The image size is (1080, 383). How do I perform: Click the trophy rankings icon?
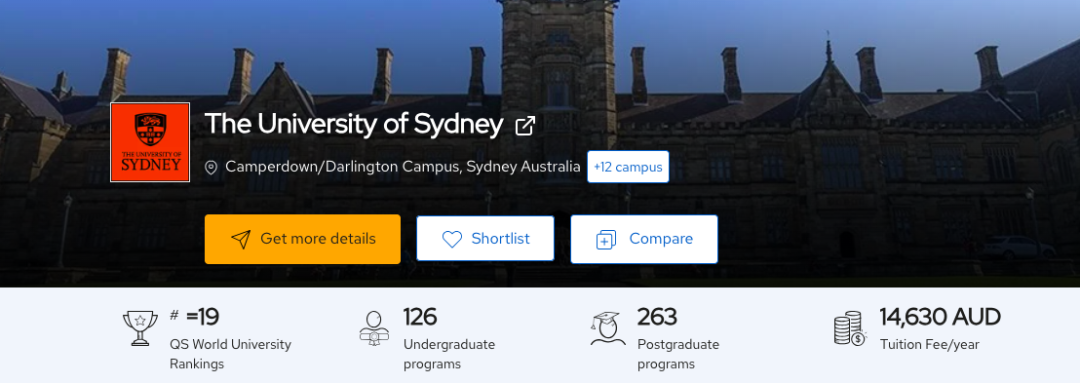click(x=140, y=329)
